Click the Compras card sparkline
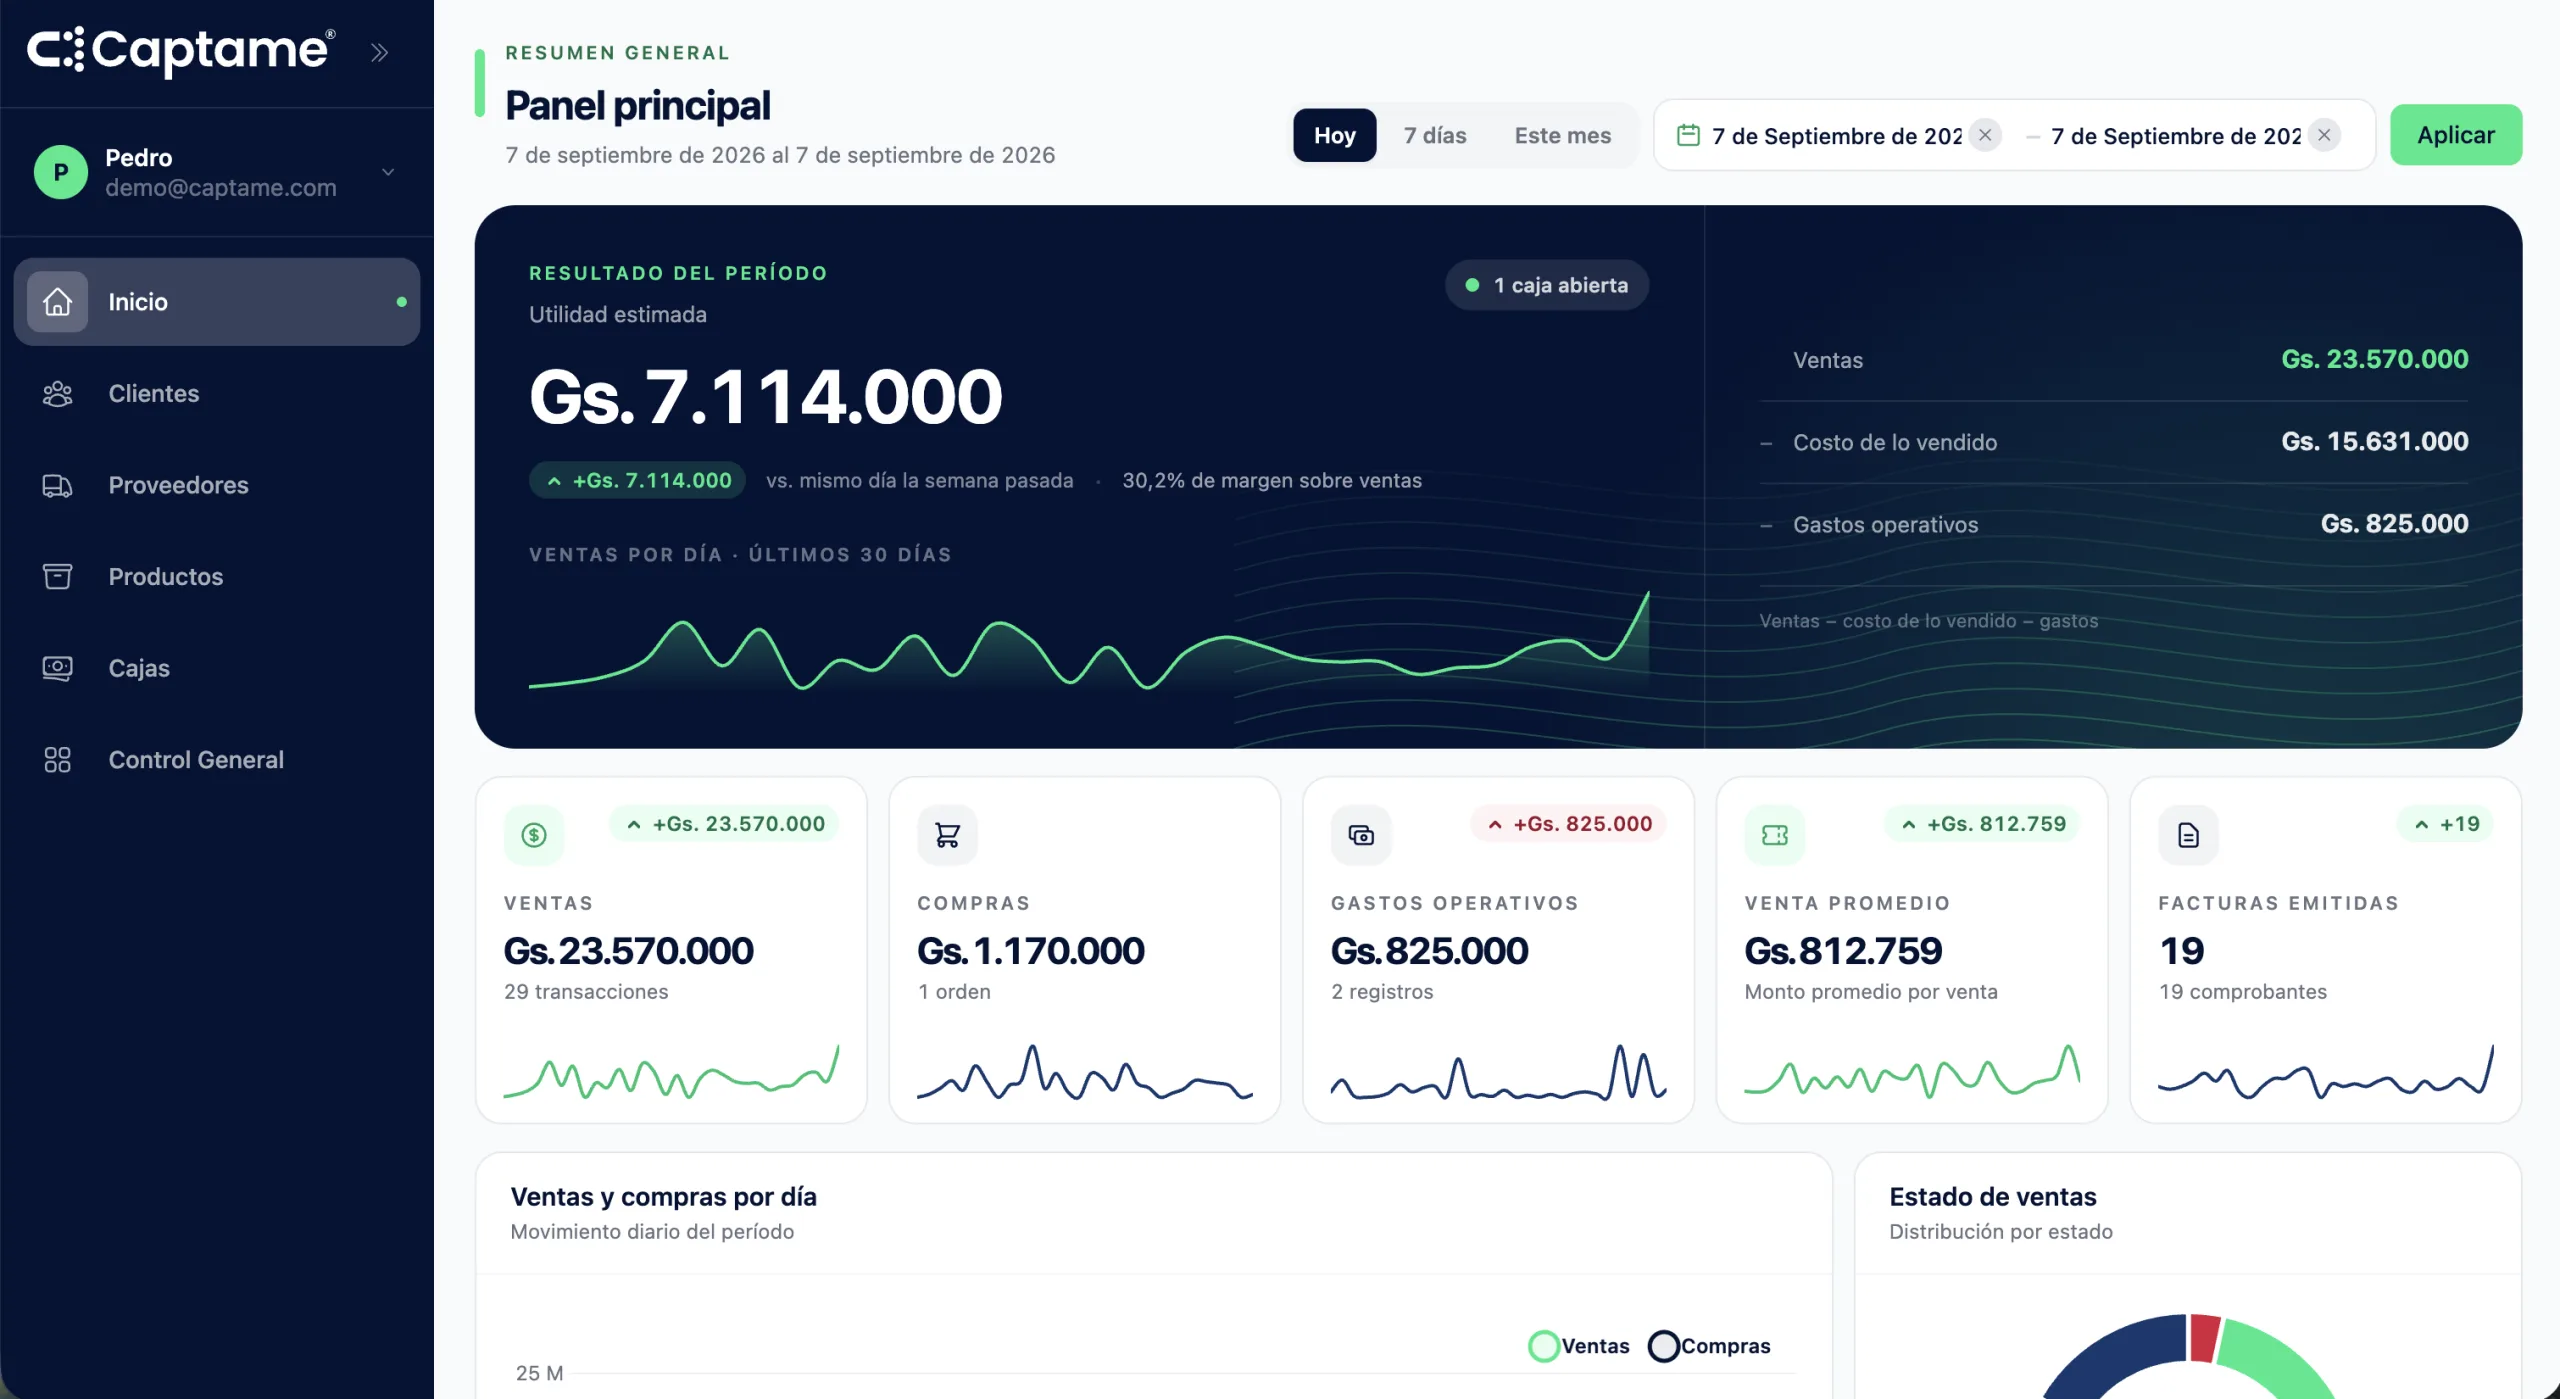 pos(1084,1073)
